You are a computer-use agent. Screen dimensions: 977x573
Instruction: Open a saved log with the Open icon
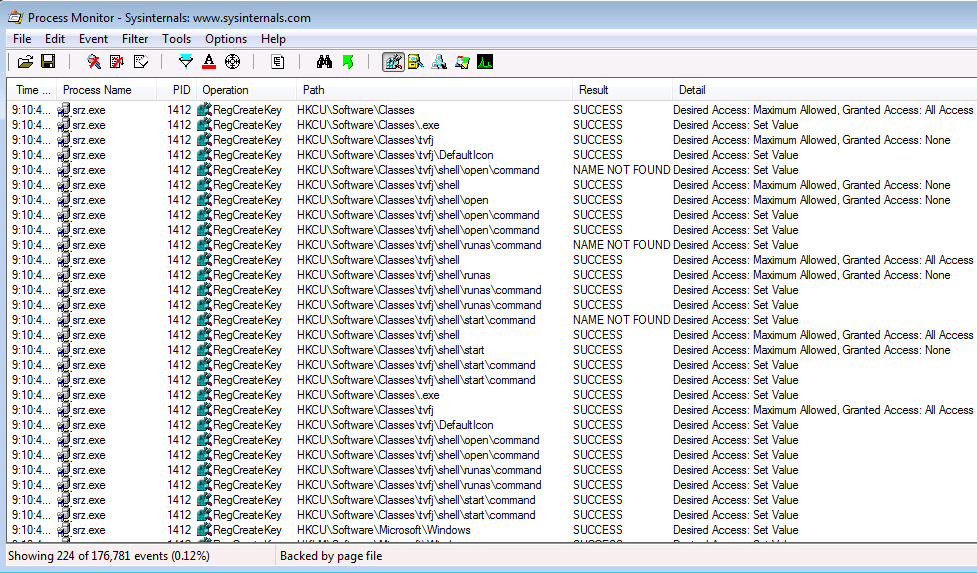(25, 62)
